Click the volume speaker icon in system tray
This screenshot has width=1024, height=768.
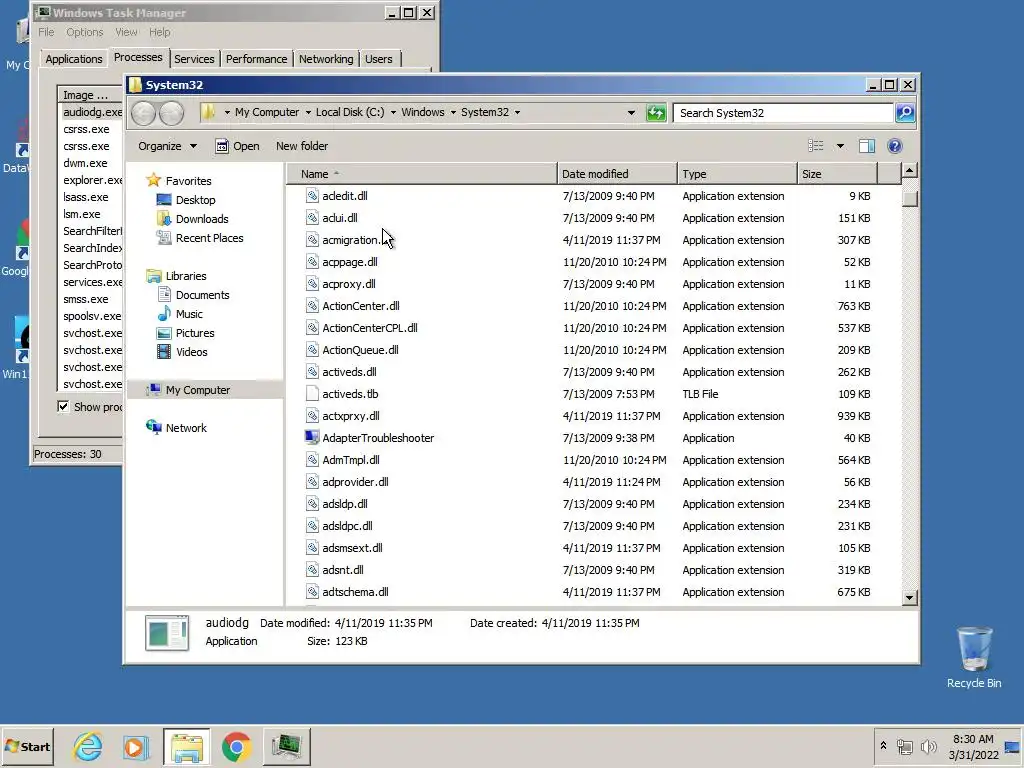click(x=928, y=746)
